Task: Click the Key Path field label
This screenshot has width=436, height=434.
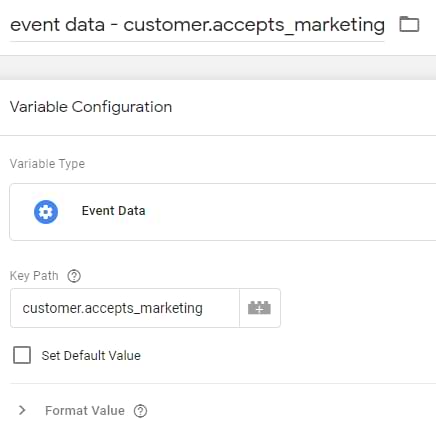Action: tap(34, 276)
